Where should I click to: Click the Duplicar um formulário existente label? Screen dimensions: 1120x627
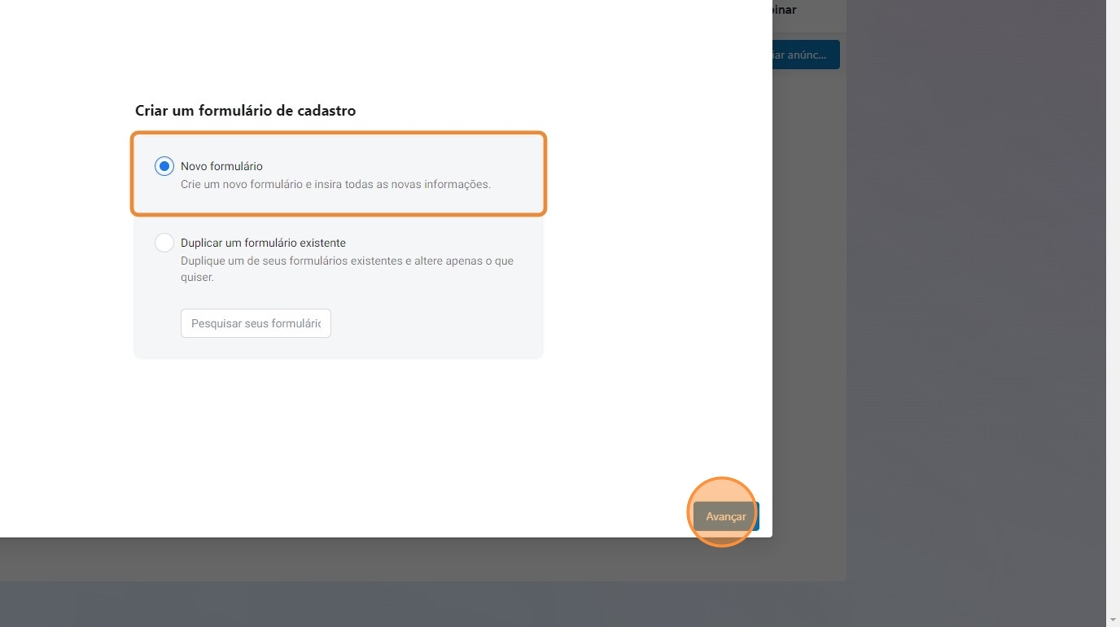click(x=263, y=243)
